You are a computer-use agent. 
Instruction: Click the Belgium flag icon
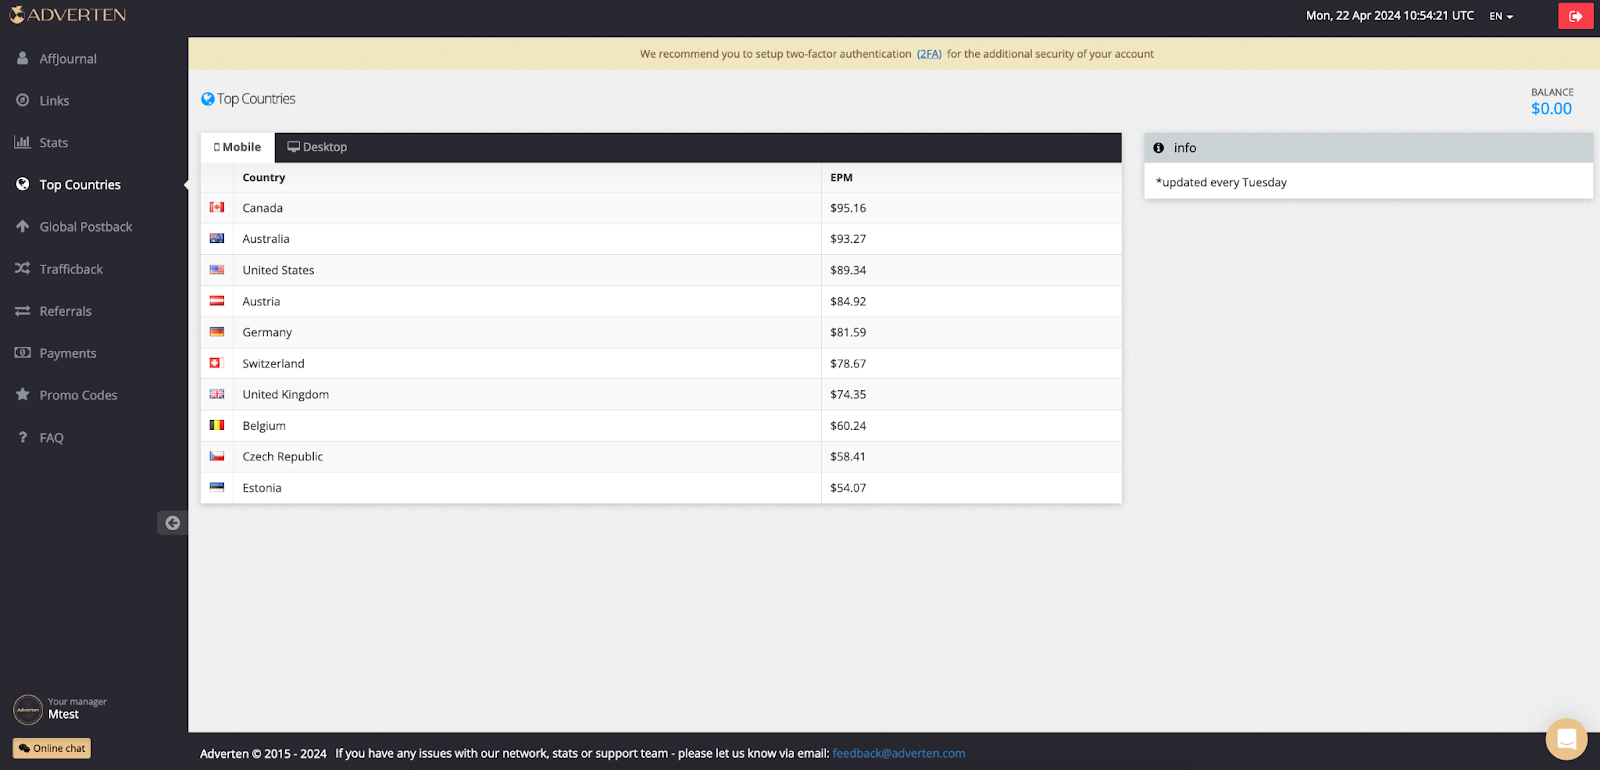(x=217, y=425)
